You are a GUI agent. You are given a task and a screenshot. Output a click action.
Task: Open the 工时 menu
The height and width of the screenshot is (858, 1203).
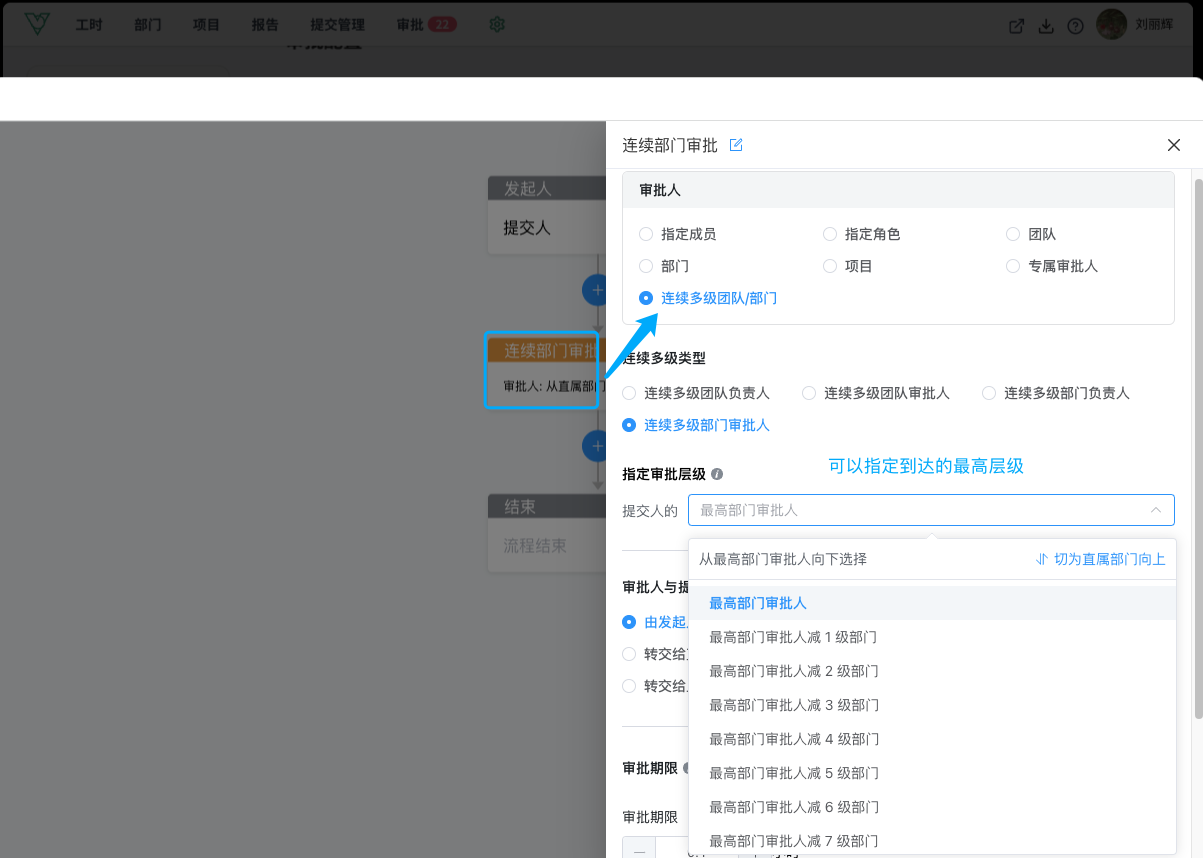89,25
